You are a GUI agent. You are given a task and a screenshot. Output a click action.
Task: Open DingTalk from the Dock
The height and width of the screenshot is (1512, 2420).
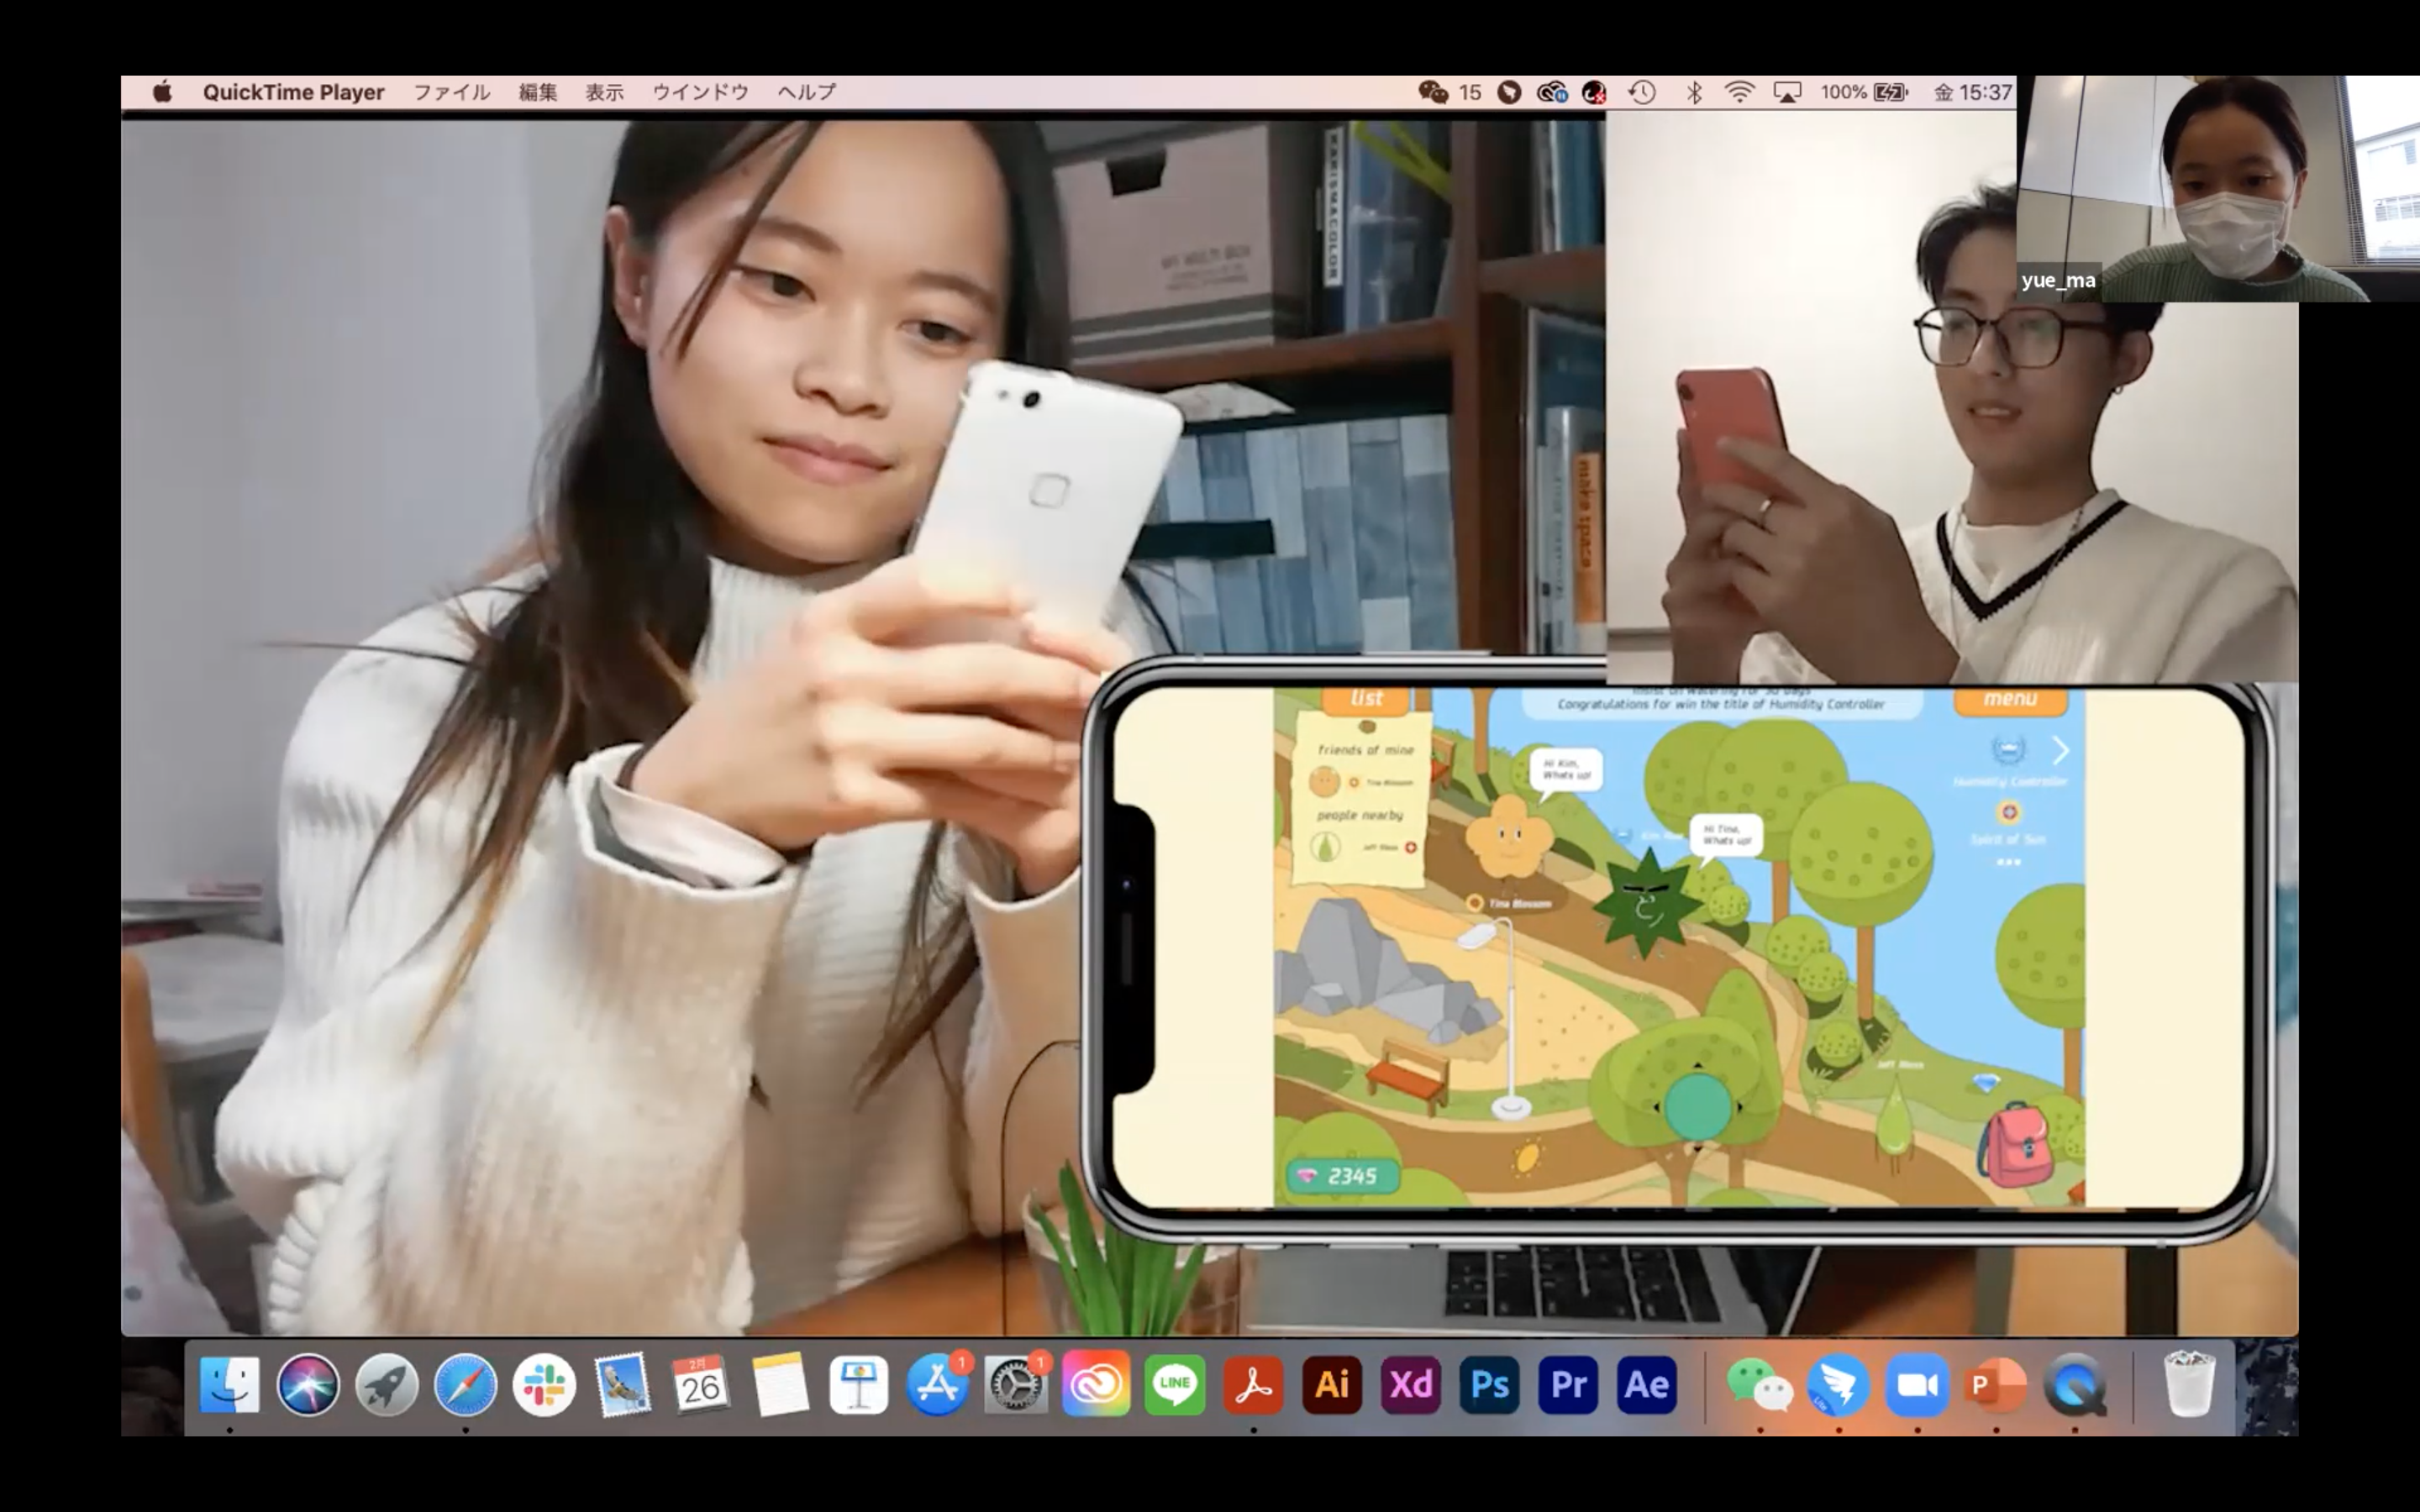pyautogui.click(x=1838, y=1384)
